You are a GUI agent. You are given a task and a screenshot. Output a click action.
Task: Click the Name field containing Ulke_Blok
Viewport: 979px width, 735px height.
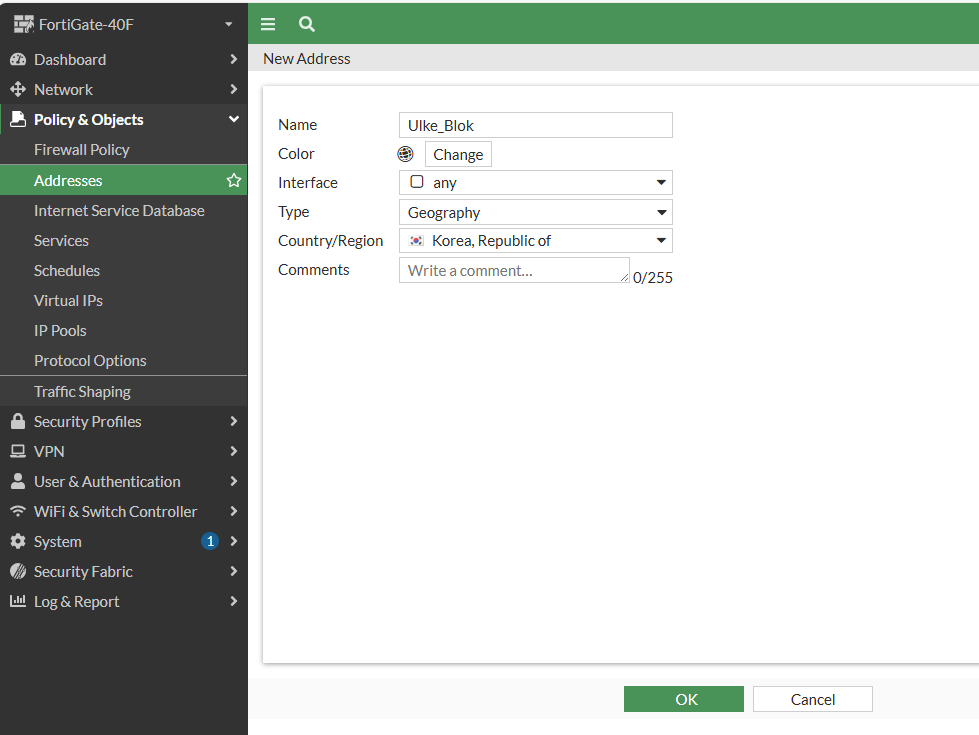click(536, 125)
